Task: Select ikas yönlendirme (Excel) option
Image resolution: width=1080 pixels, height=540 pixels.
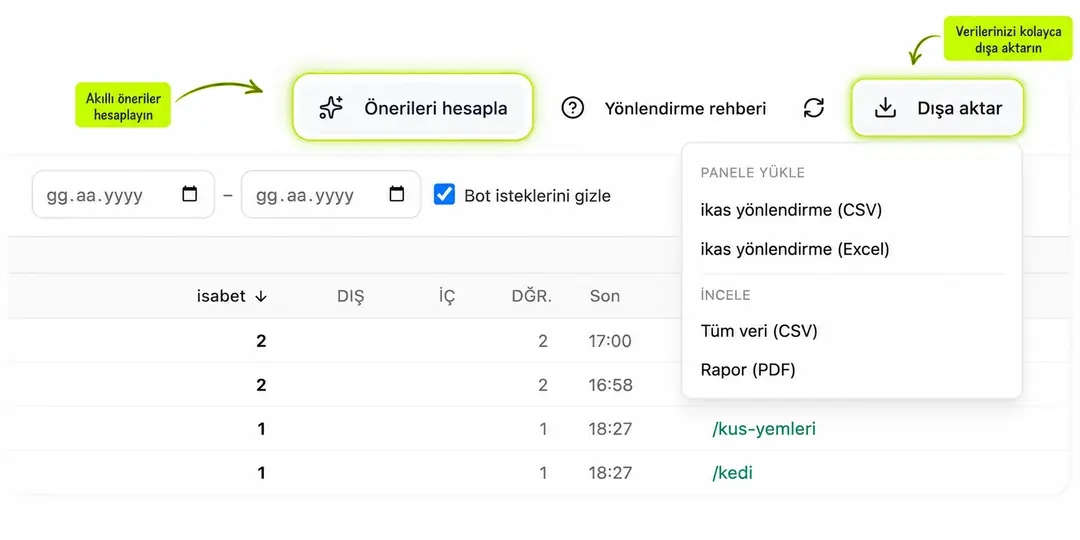Action: [x=795, y=249]
